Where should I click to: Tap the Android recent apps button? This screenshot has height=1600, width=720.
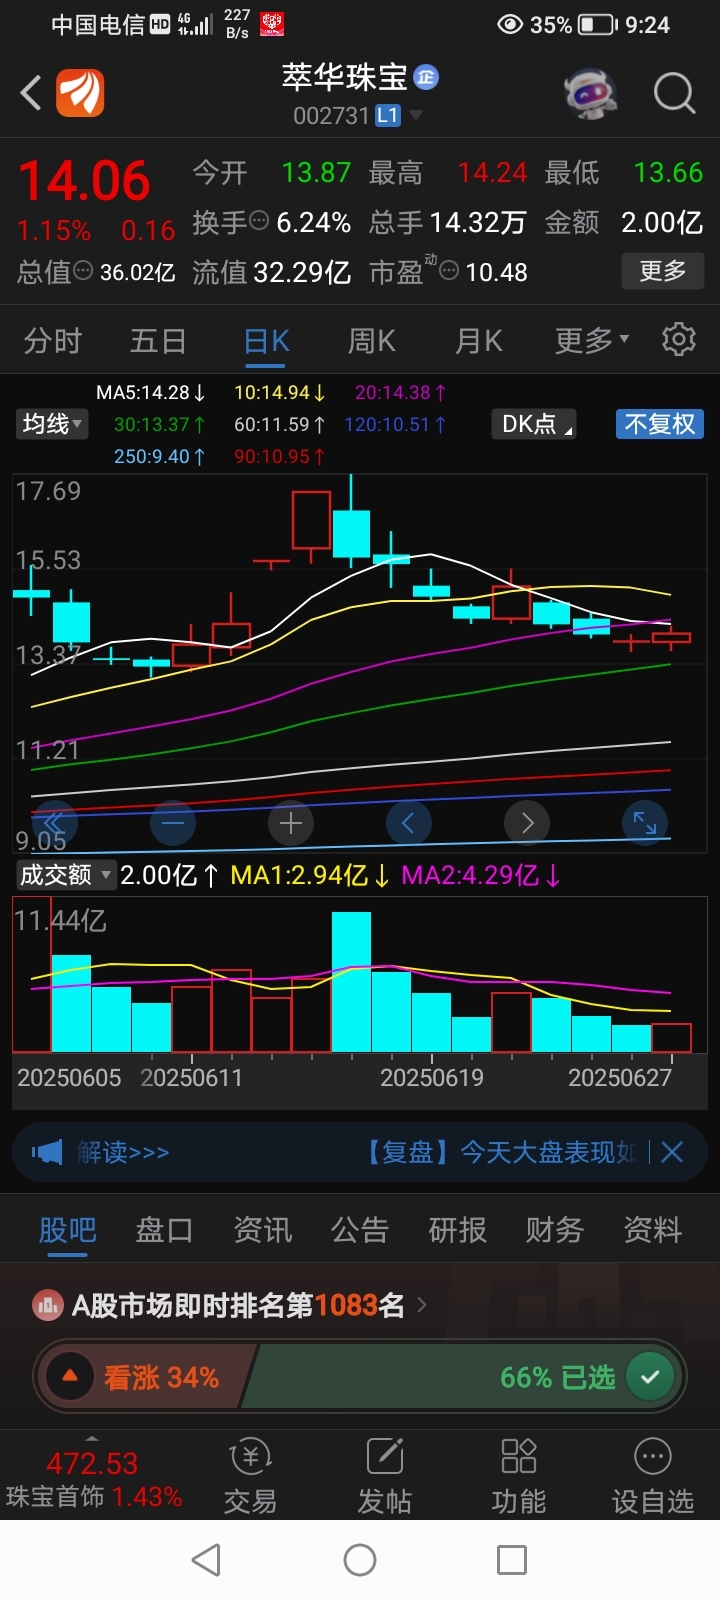click(x=512, y=1560)
